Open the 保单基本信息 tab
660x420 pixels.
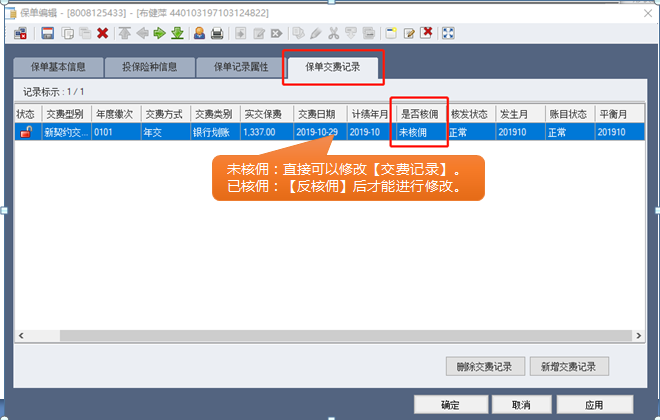[58, 68]
